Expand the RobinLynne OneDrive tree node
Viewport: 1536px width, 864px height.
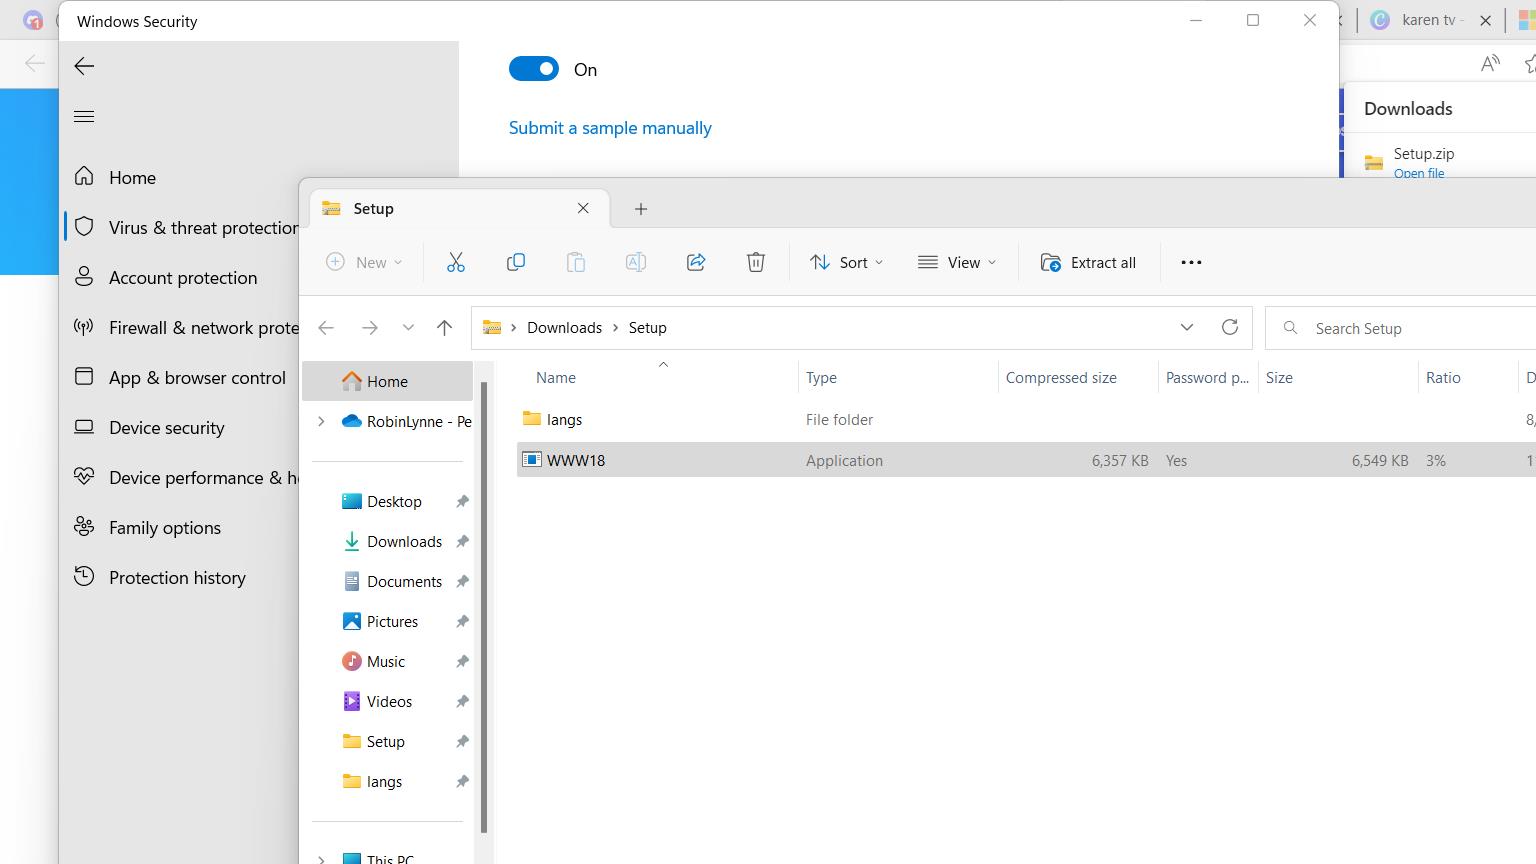321,422
